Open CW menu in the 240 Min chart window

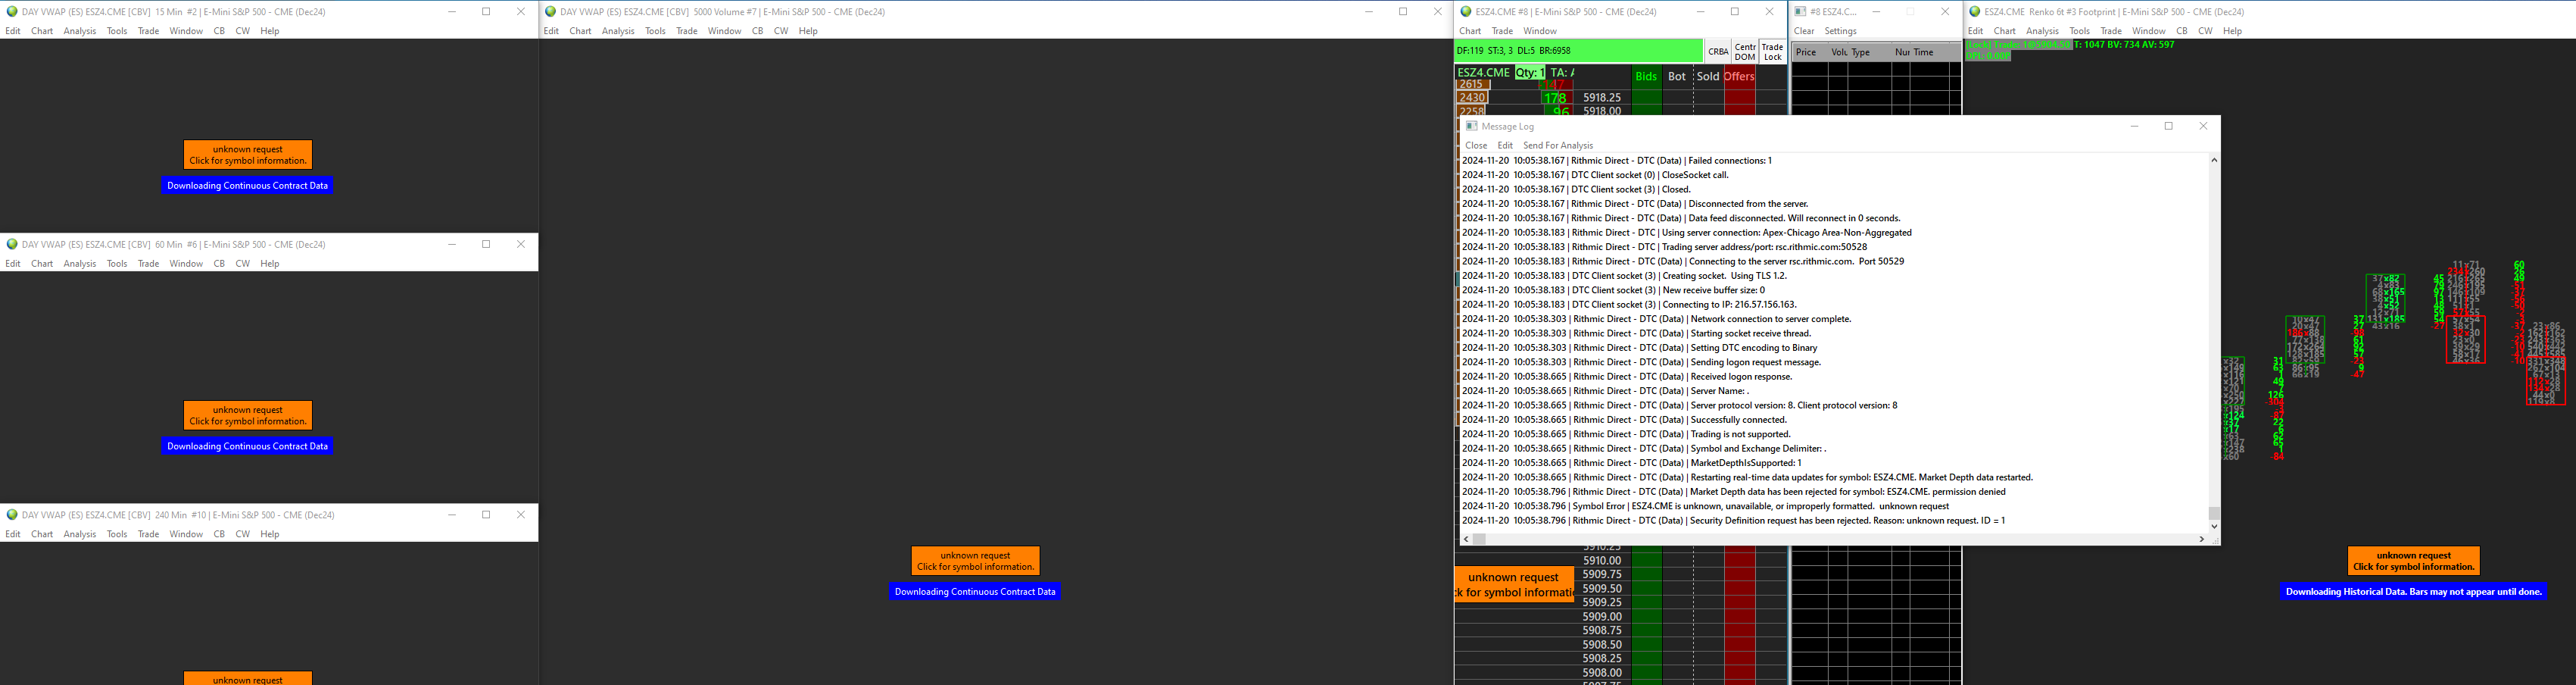pyautogui.click(x=243, y=534)
